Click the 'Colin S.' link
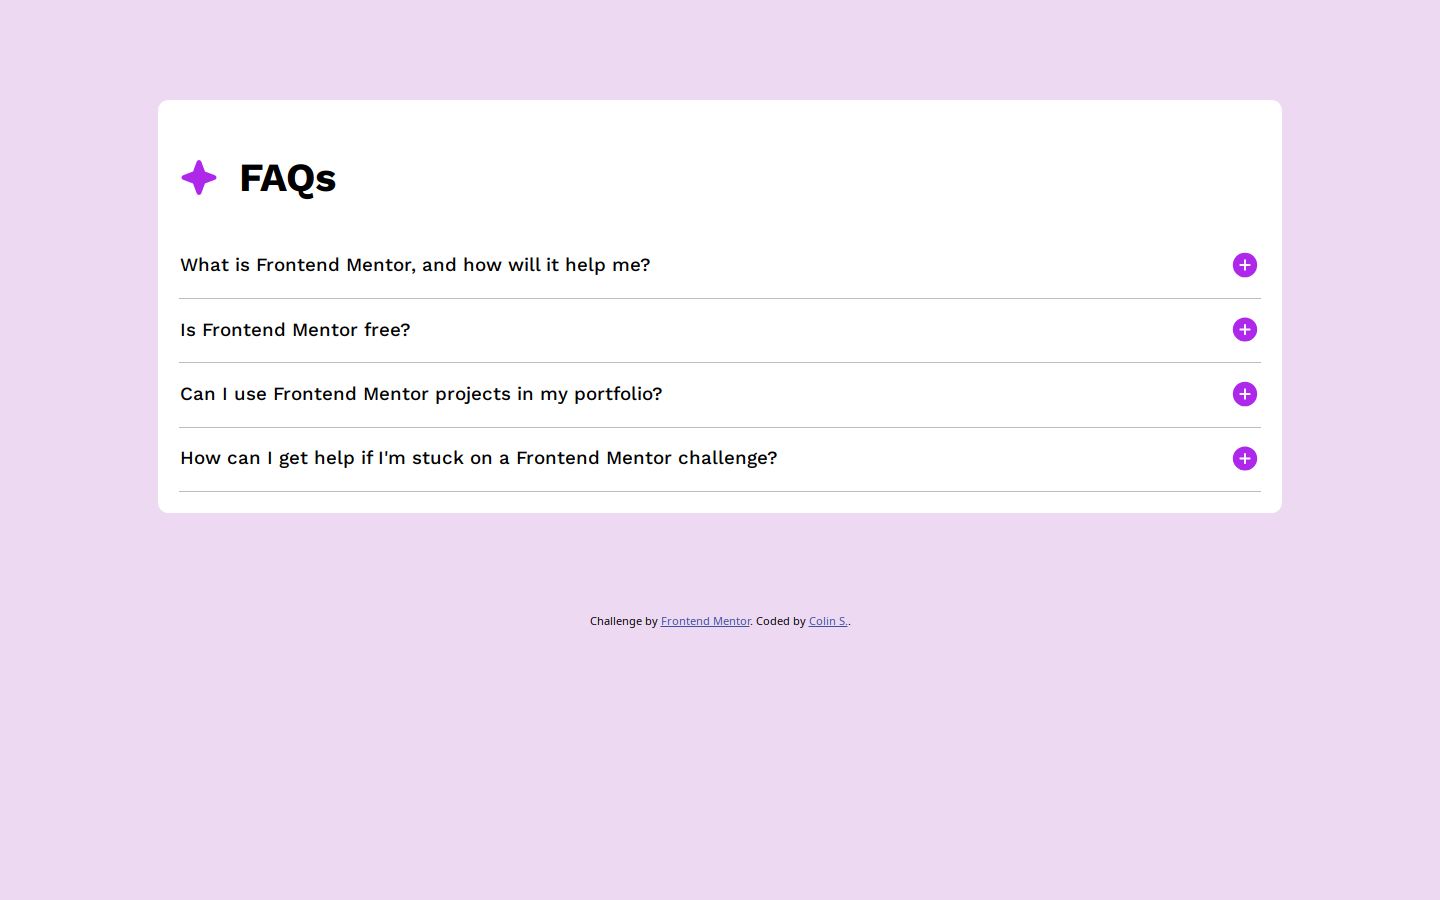 click(827, 621)
